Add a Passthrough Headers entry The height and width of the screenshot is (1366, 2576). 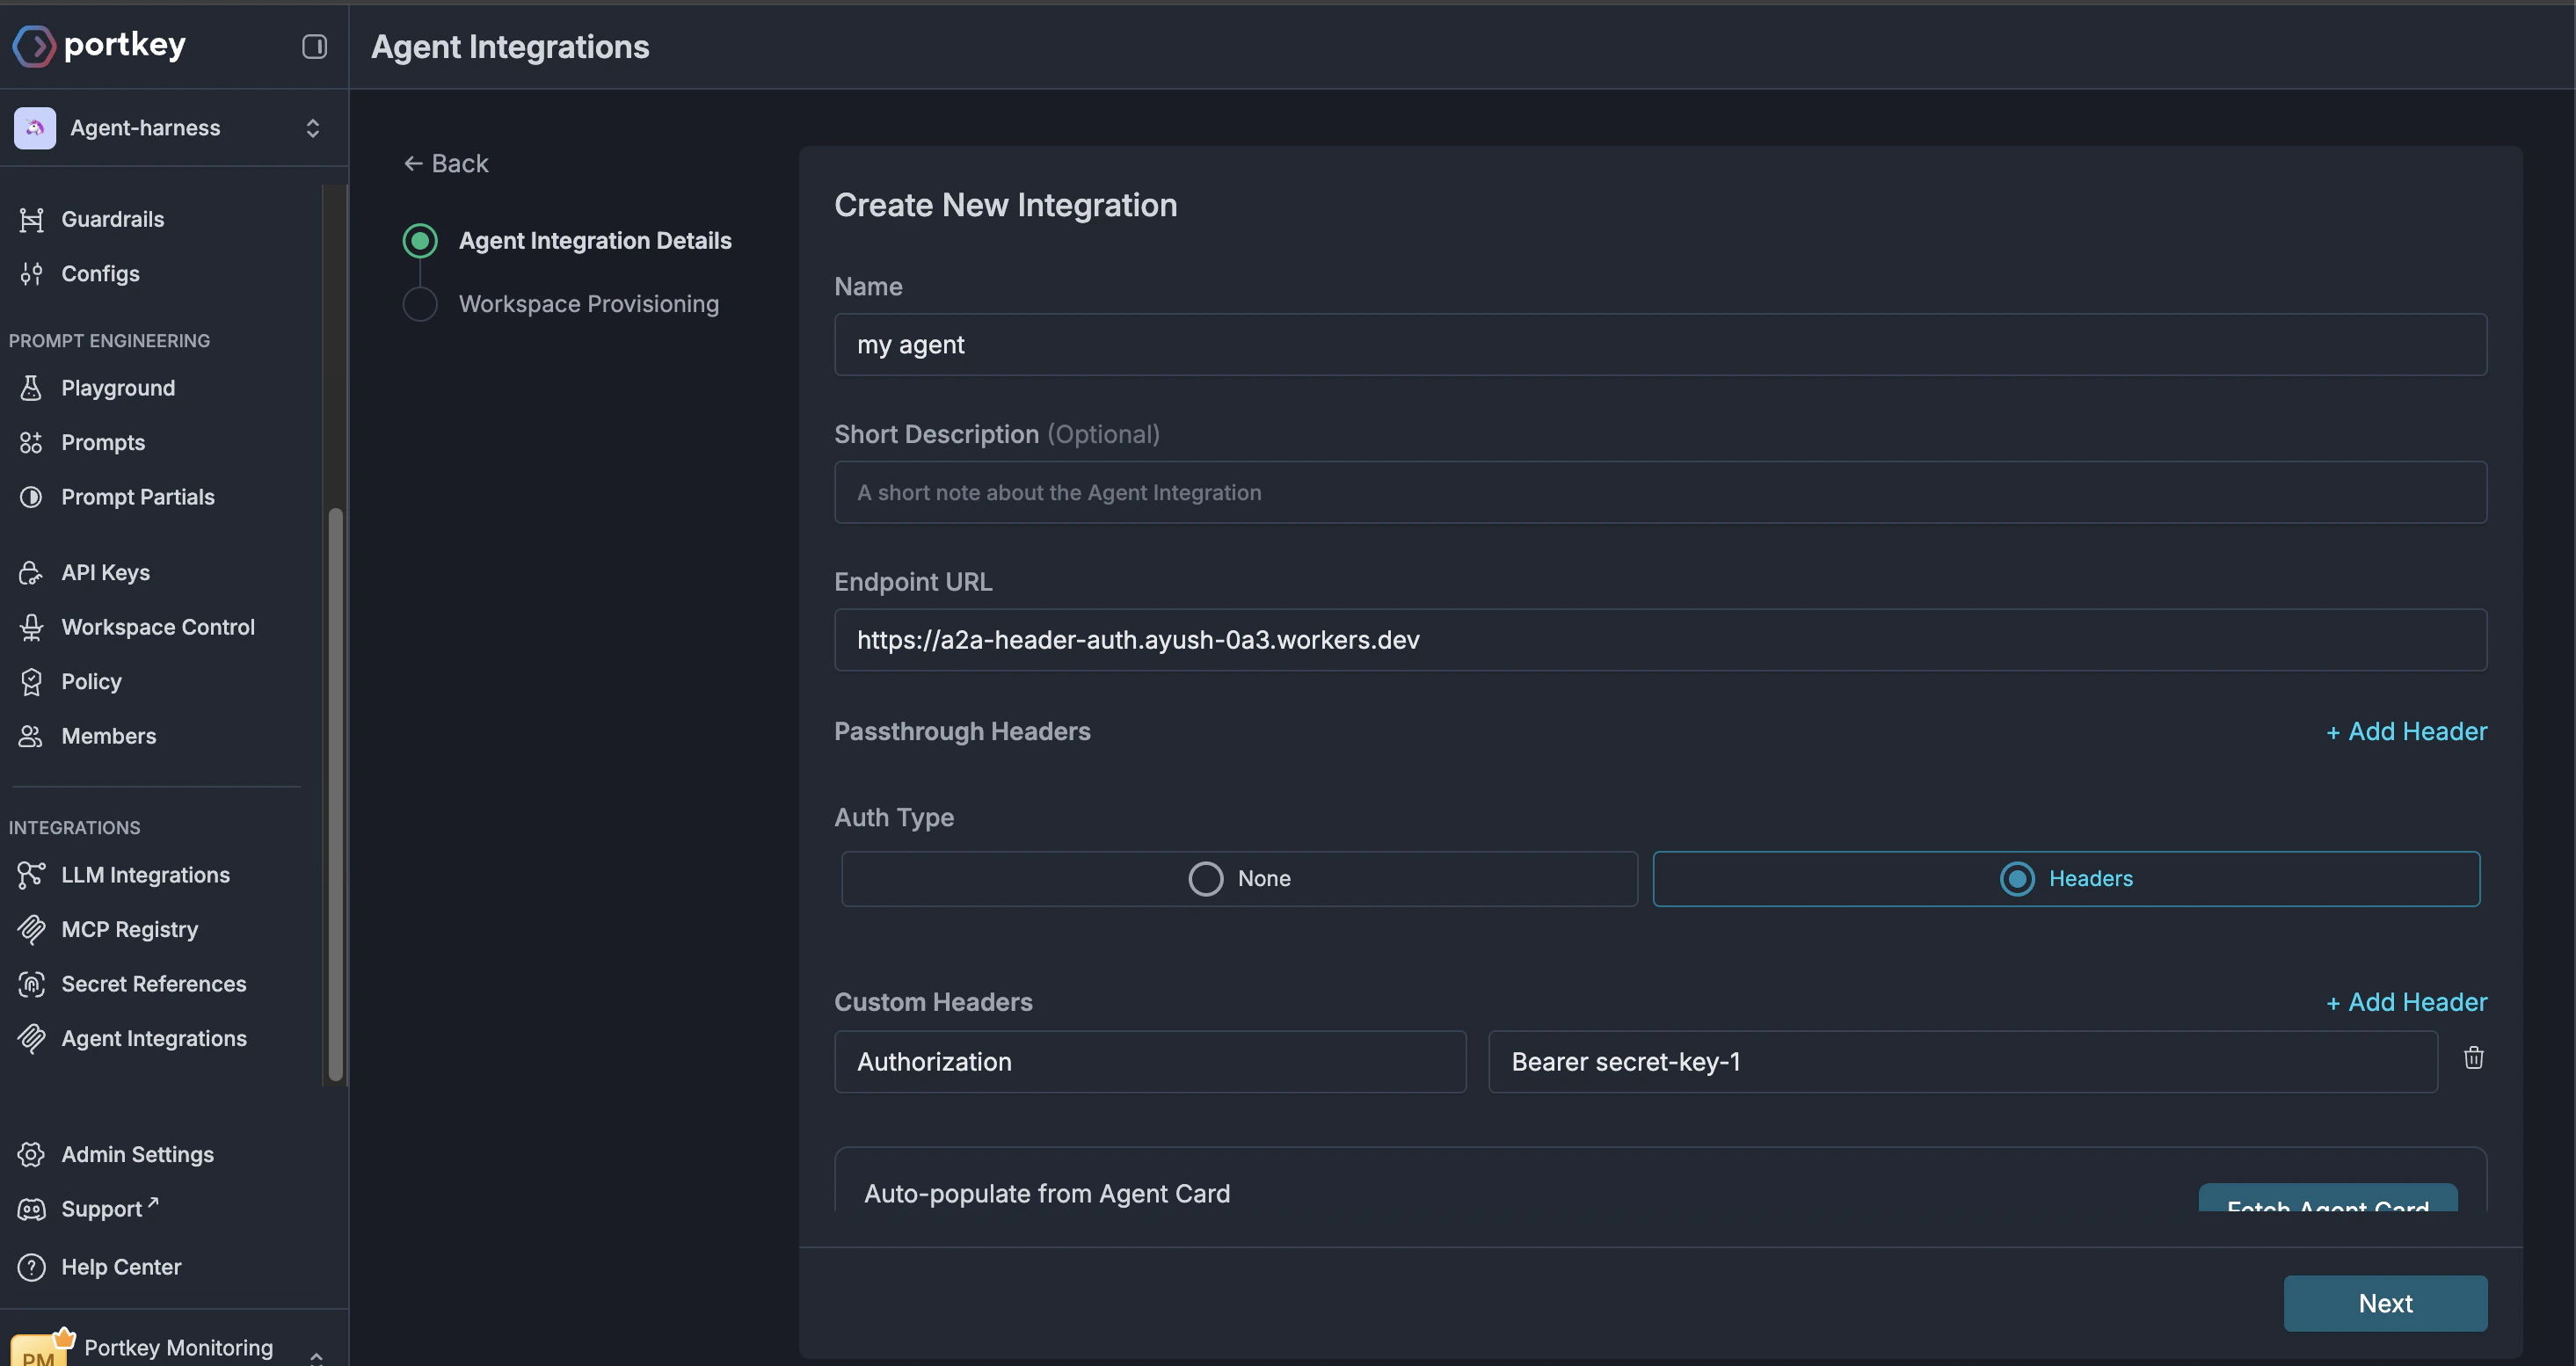pos(2406,732)
